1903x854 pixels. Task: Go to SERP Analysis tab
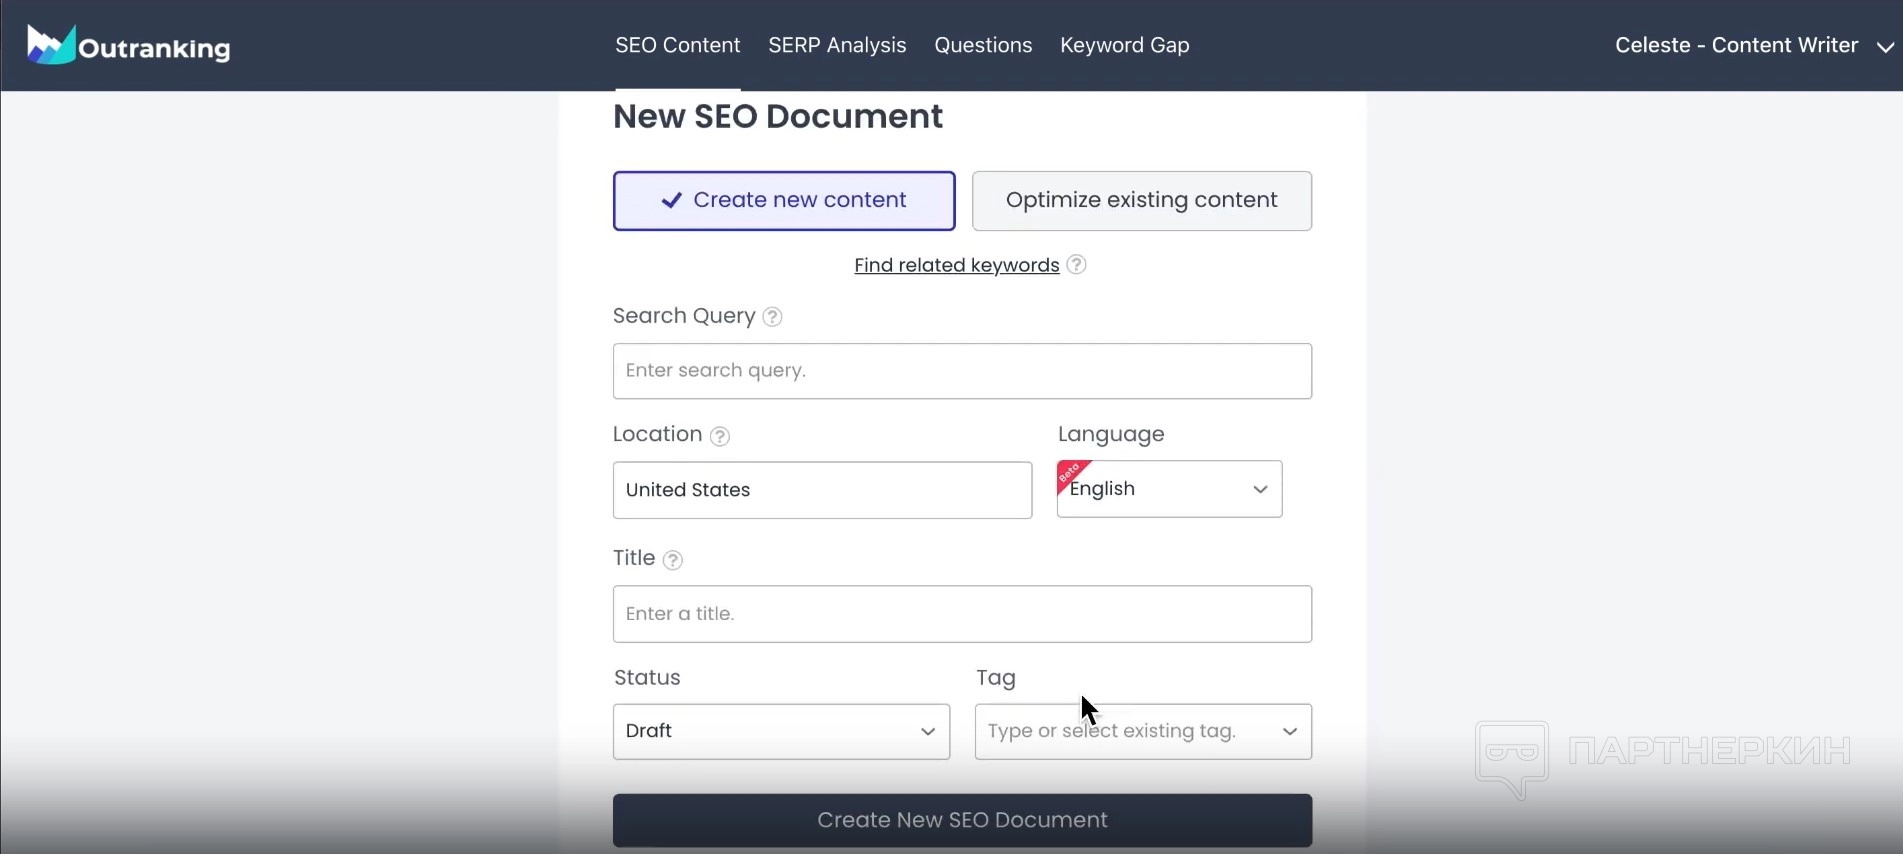point(837,46)
